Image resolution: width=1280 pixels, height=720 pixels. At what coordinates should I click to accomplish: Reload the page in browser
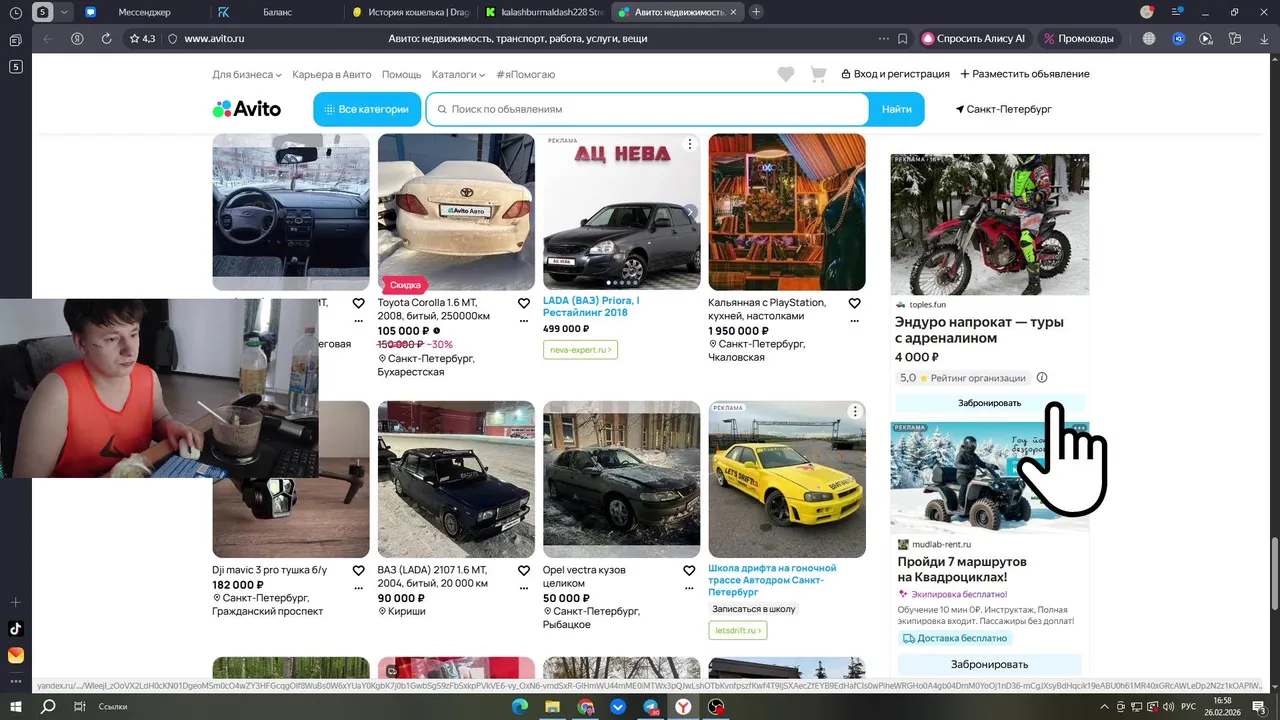(x=106, y=38)
